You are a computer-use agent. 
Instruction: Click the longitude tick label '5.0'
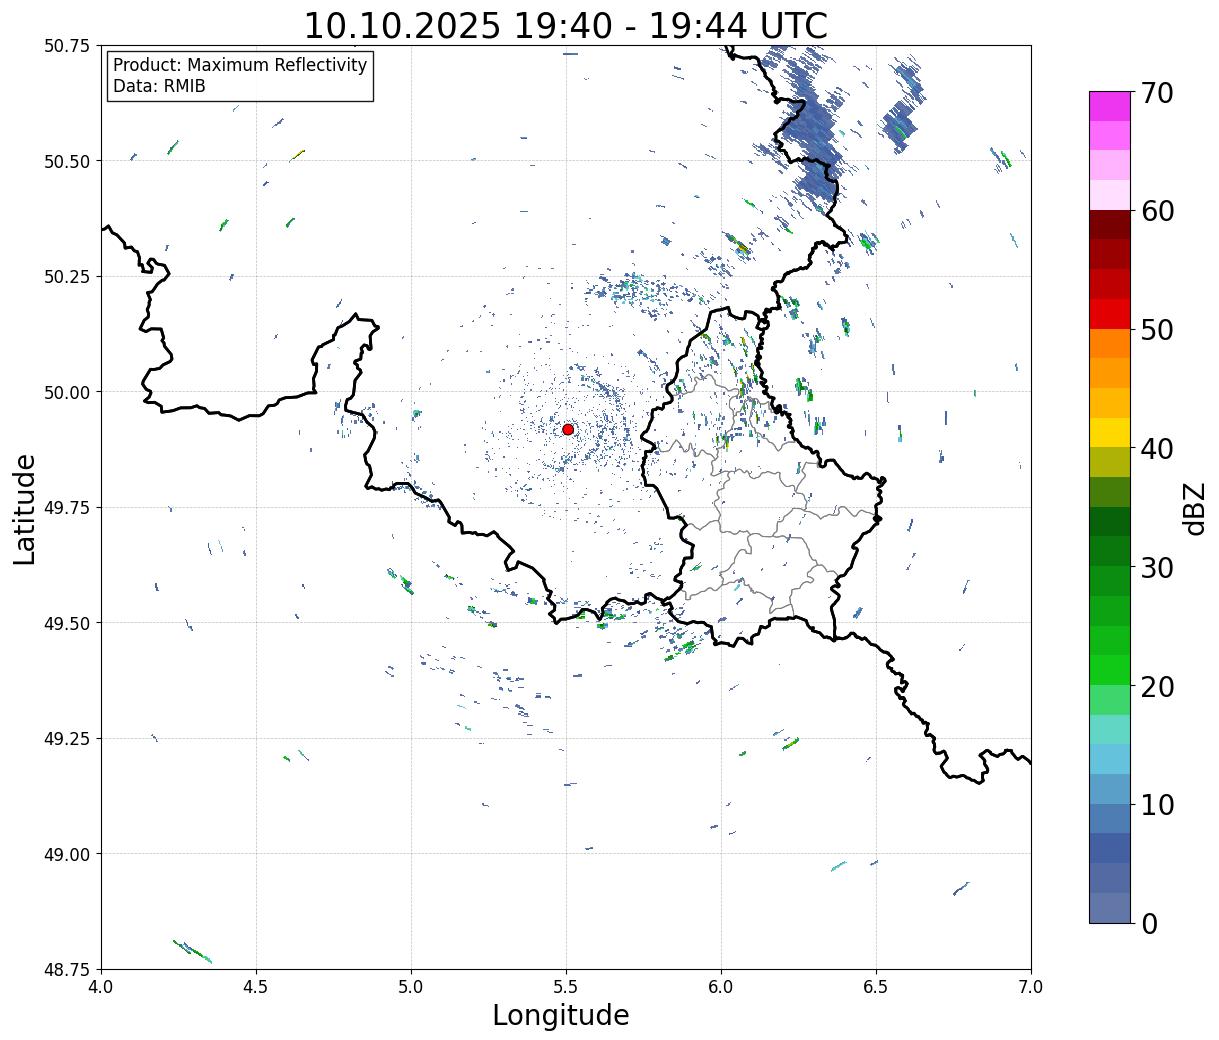click(411, 987)
